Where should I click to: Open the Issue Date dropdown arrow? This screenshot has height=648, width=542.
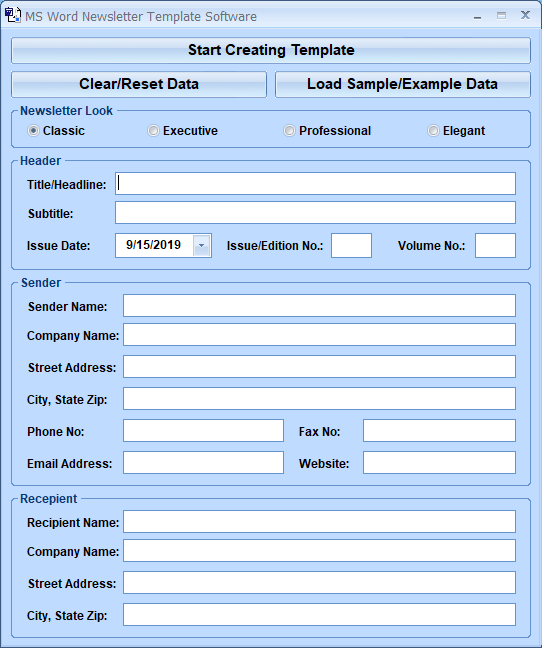tap(202, 245)
